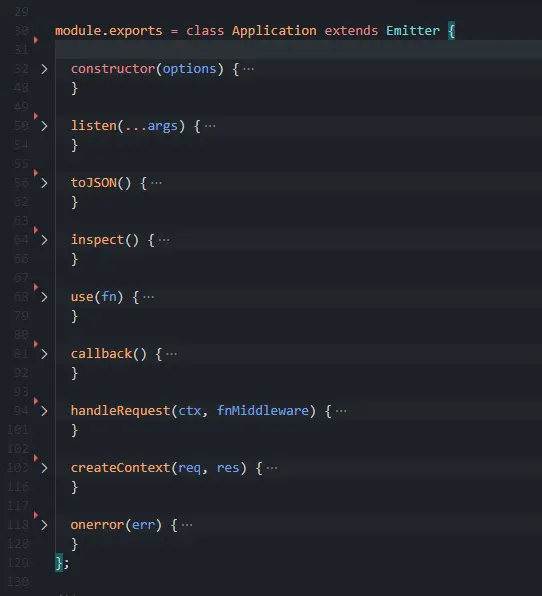Click the ellipsis after constructor(options) {
The width and height of the screenshot is (542, 596).
(x=249, y=69)
